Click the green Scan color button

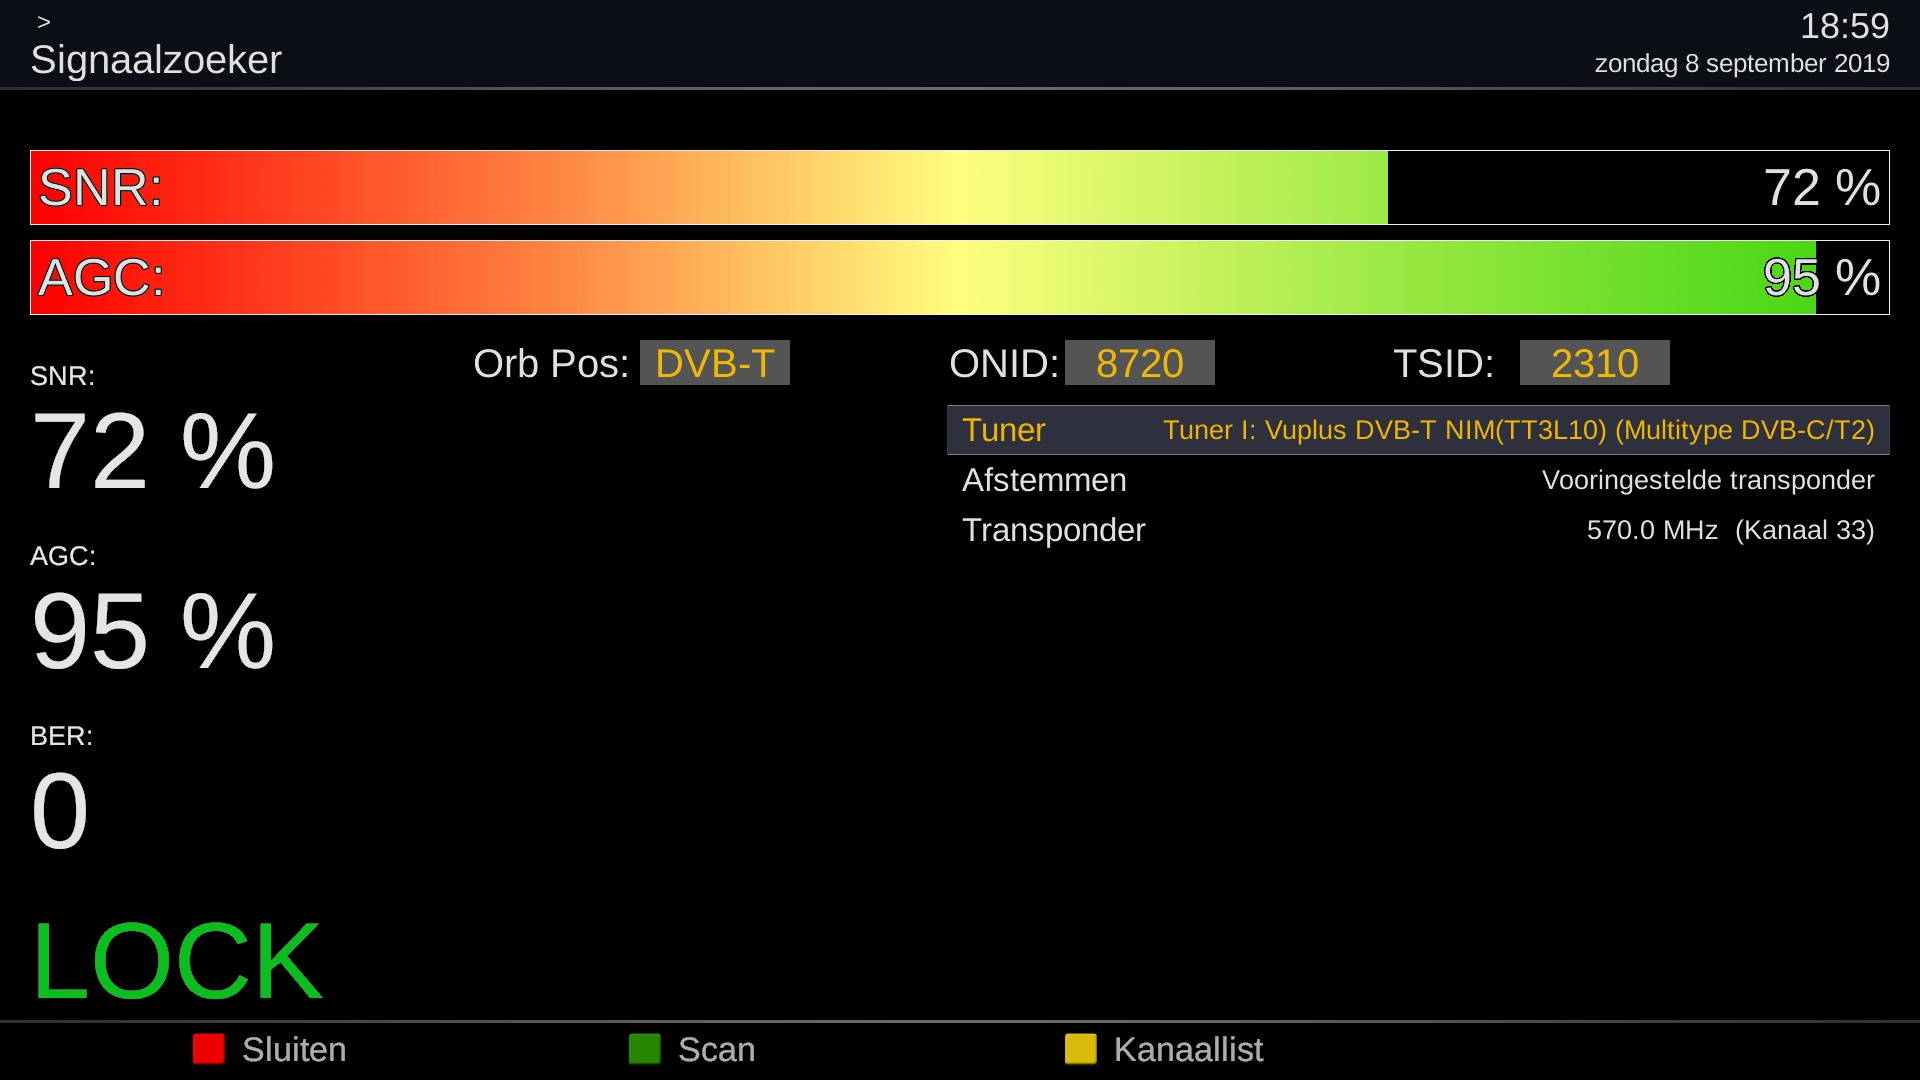point(644,1049)
